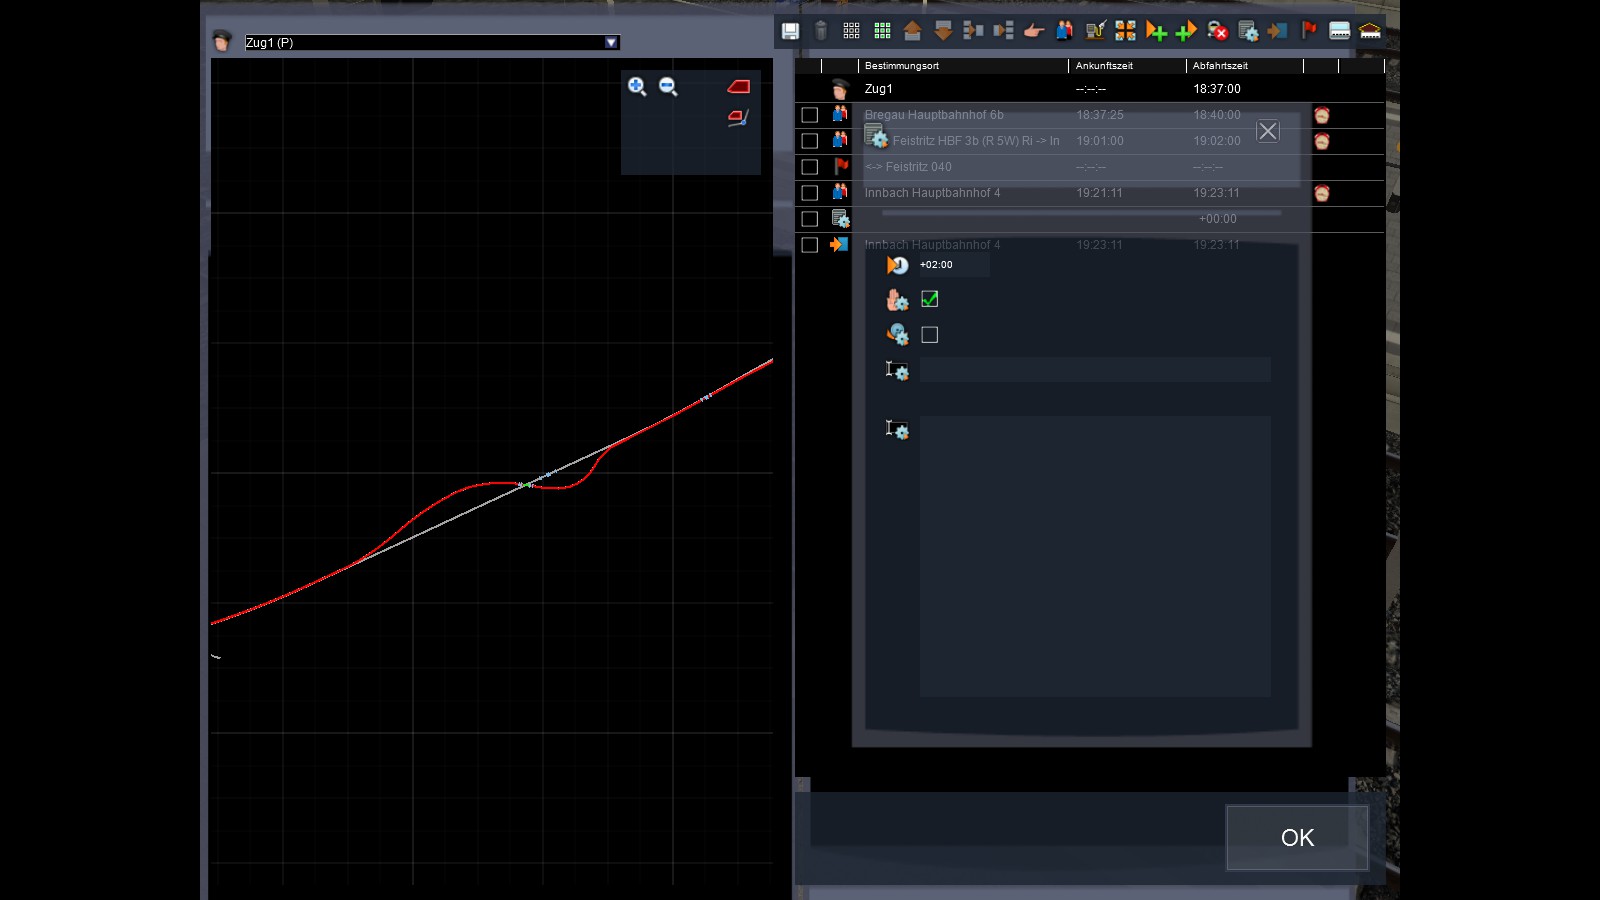Viewport: 1600px width, 900px height.
Task: Click the trash can delete icon
Action: click(821, 31)
